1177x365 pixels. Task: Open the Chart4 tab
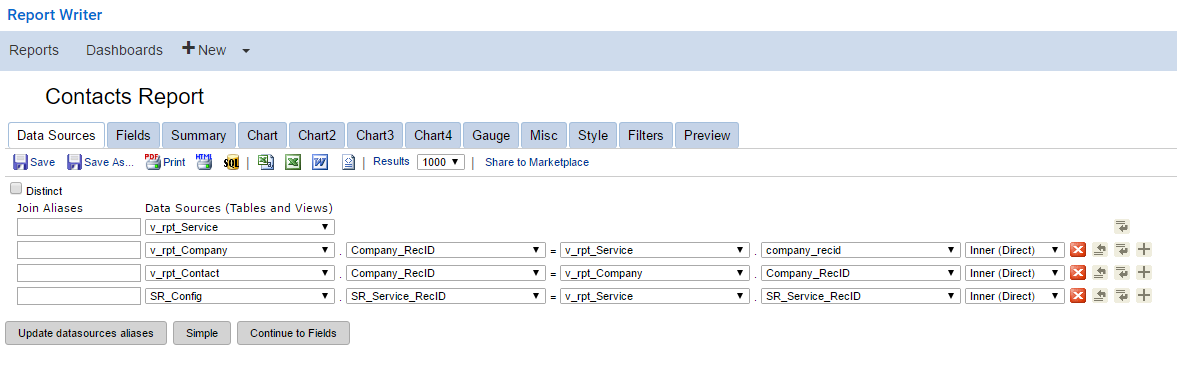tap(433, 135)
